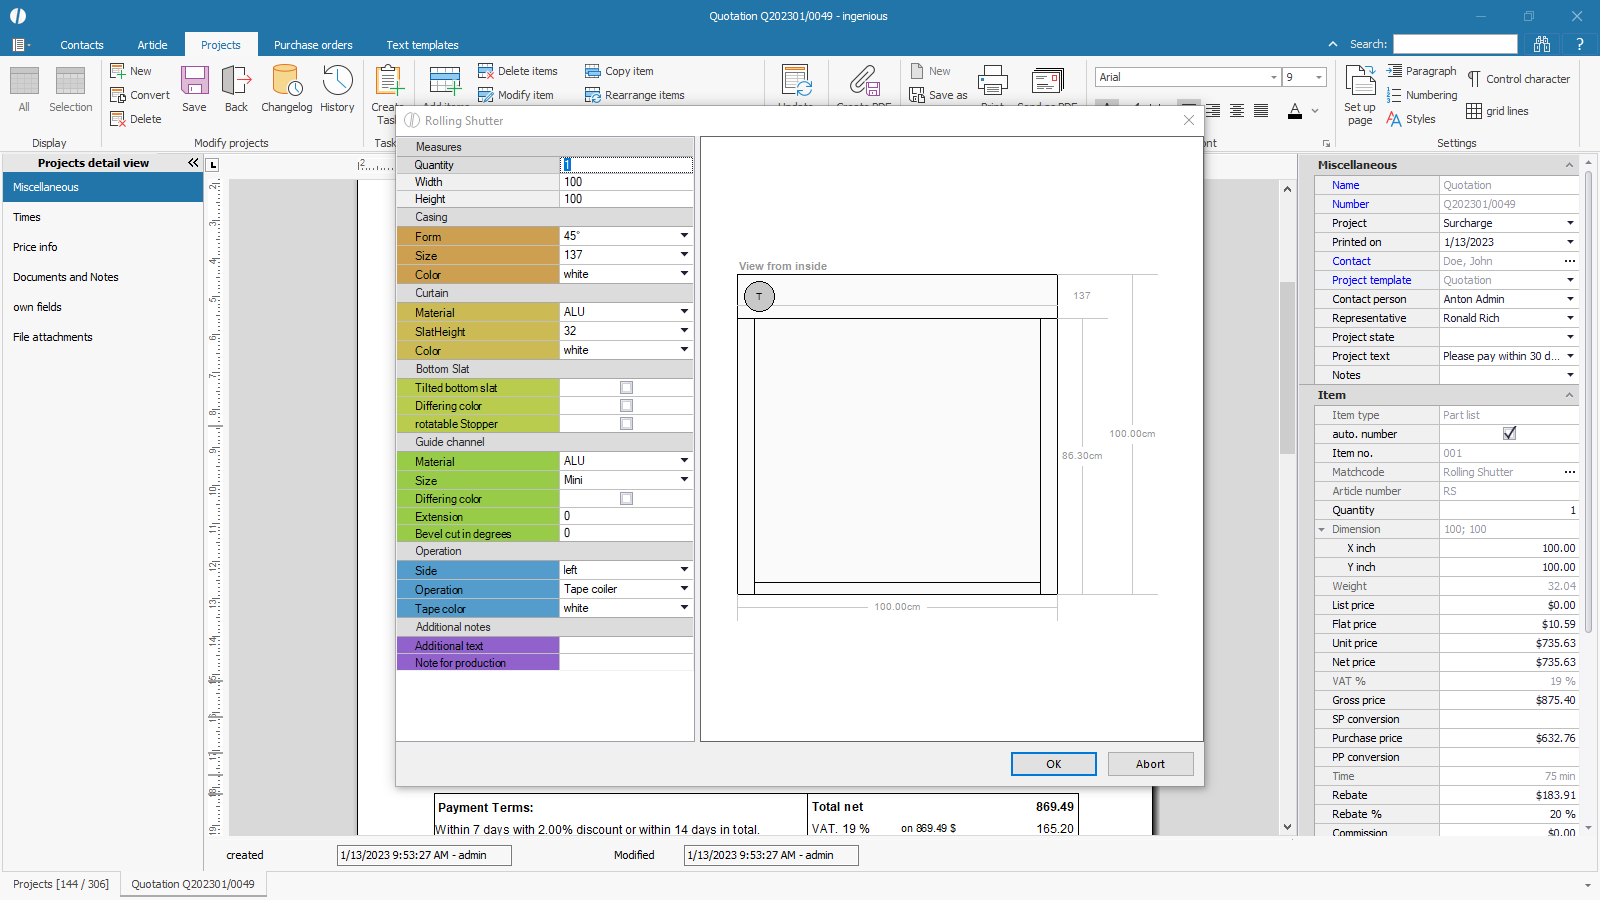Screen dimensions: 1600x900
Task: Click the Save icon in ribbon
Action: [x=194, y=88]
